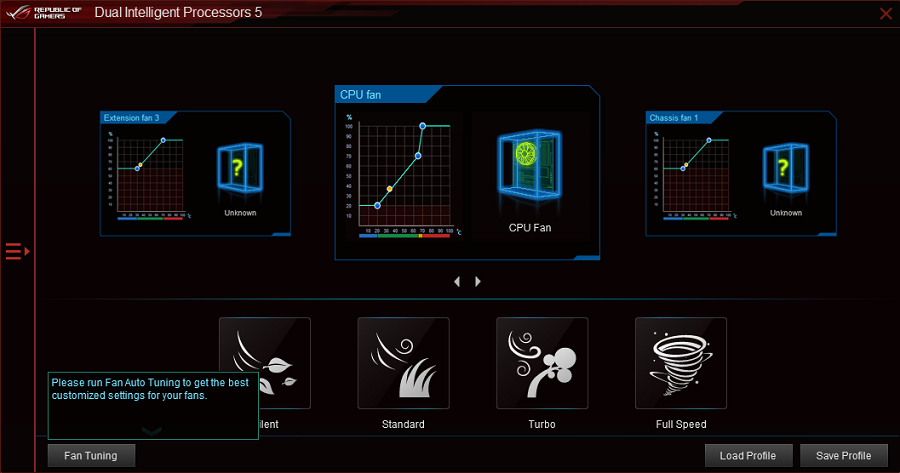Click the CPU Fan computer case icon
This screenshot has width=900, height=473.
tap(529, 165)
